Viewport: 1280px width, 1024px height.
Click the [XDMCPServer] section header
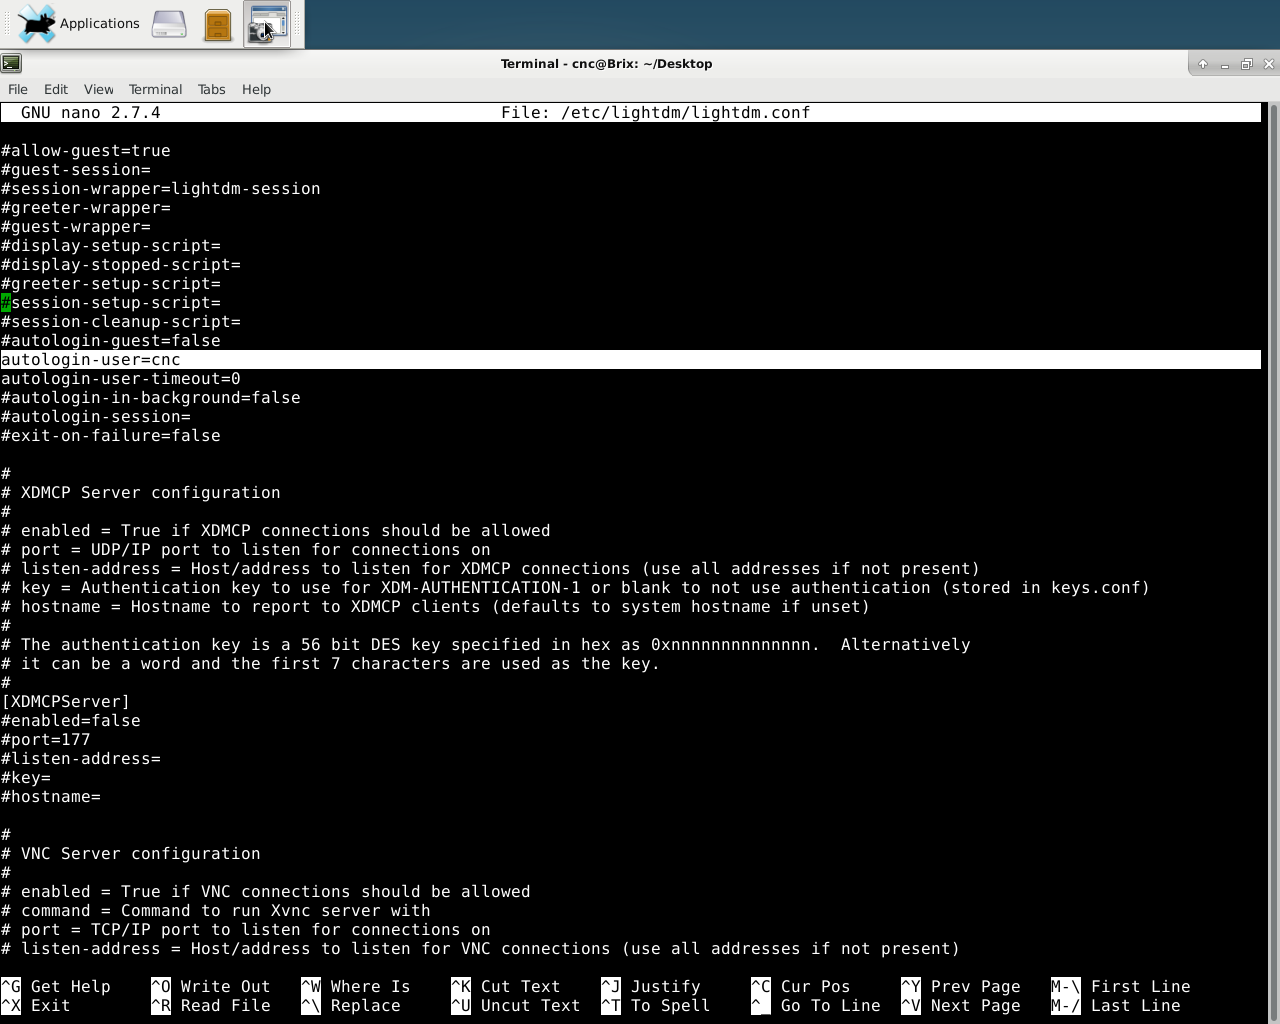pos(66,702)
